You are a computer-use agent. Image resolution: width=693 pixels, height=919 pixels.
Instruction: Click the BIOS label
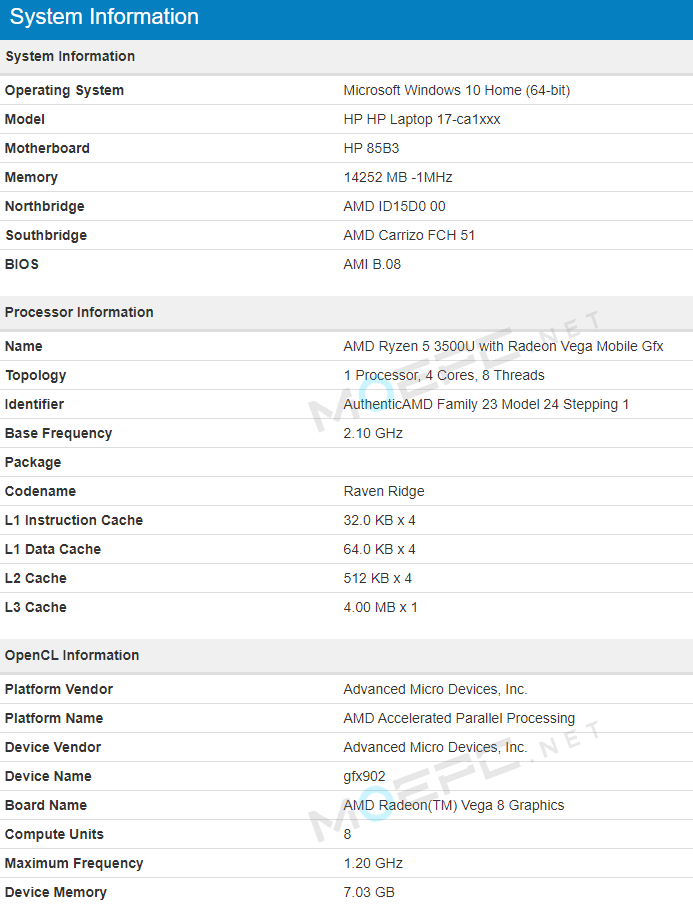(22, 264)
